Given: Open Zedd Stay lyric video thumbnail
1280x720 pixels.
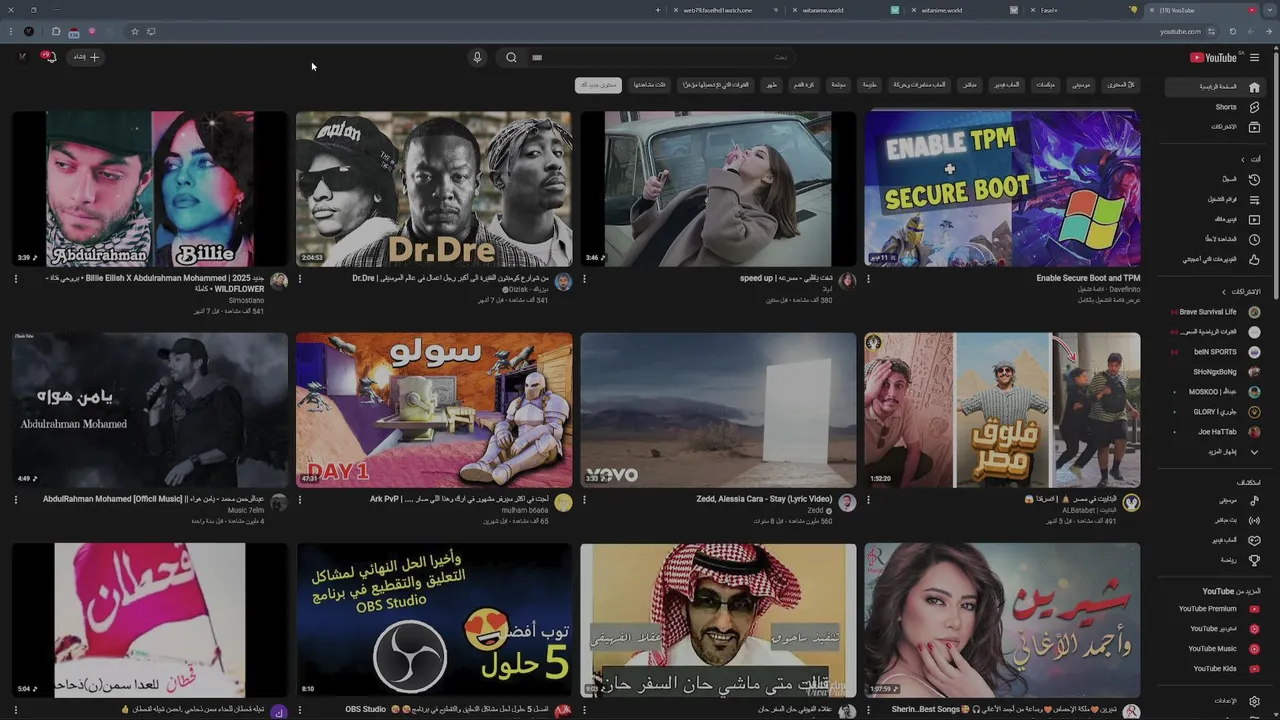Looking at the screenshot, I should click(718, 410).
